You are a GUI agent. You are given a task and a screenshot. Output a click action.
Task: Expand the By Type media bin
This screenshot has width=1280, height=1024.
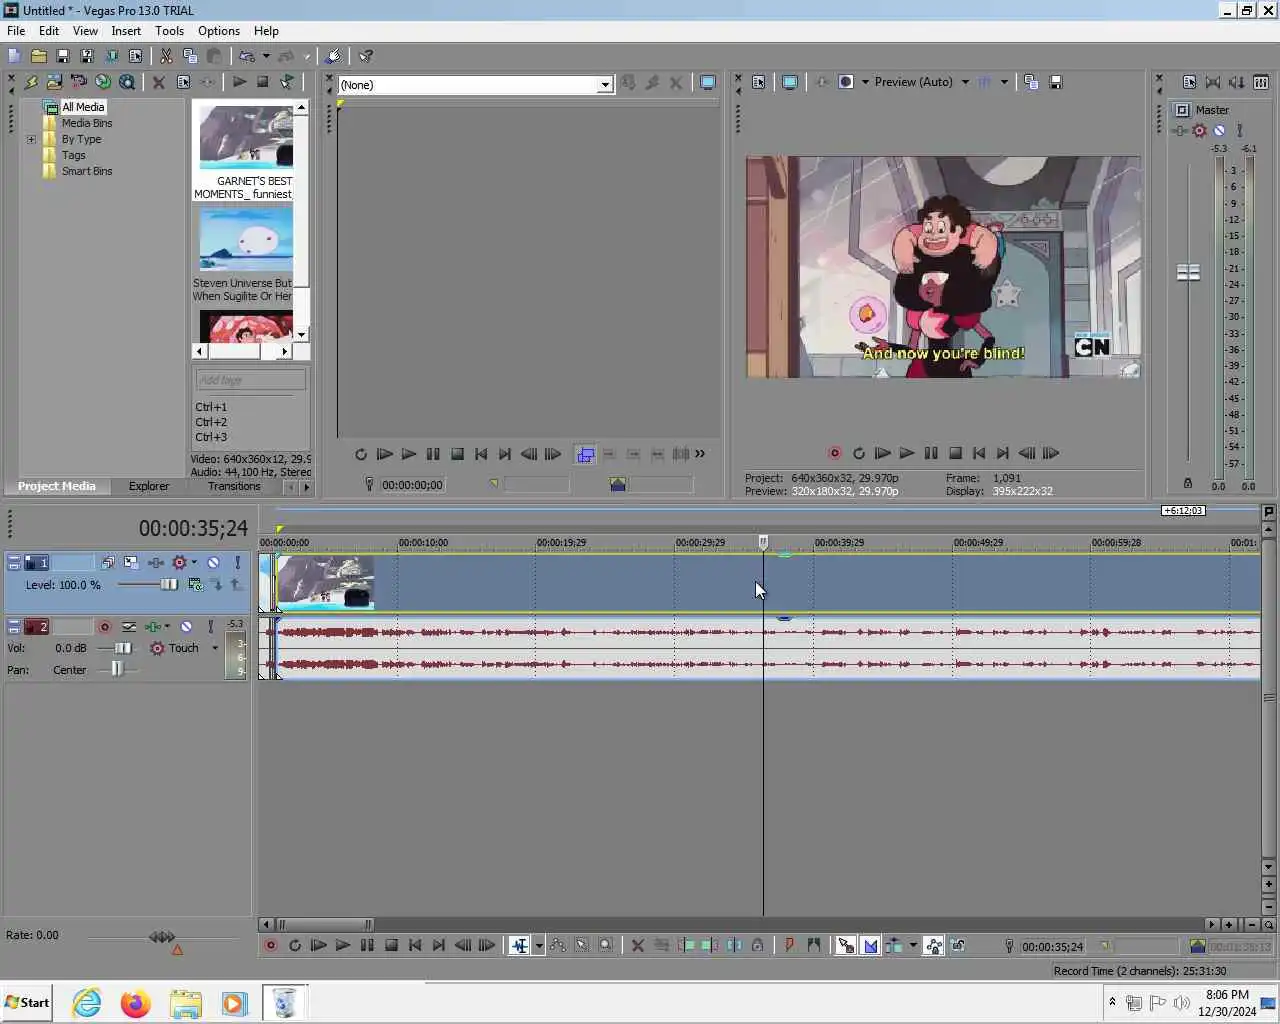31,139
